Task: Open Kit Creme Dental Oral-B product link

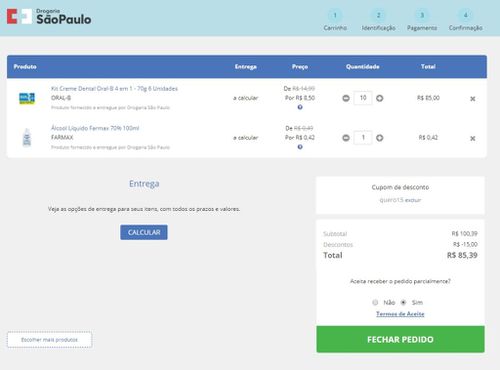Action: (x=114, y=89)
